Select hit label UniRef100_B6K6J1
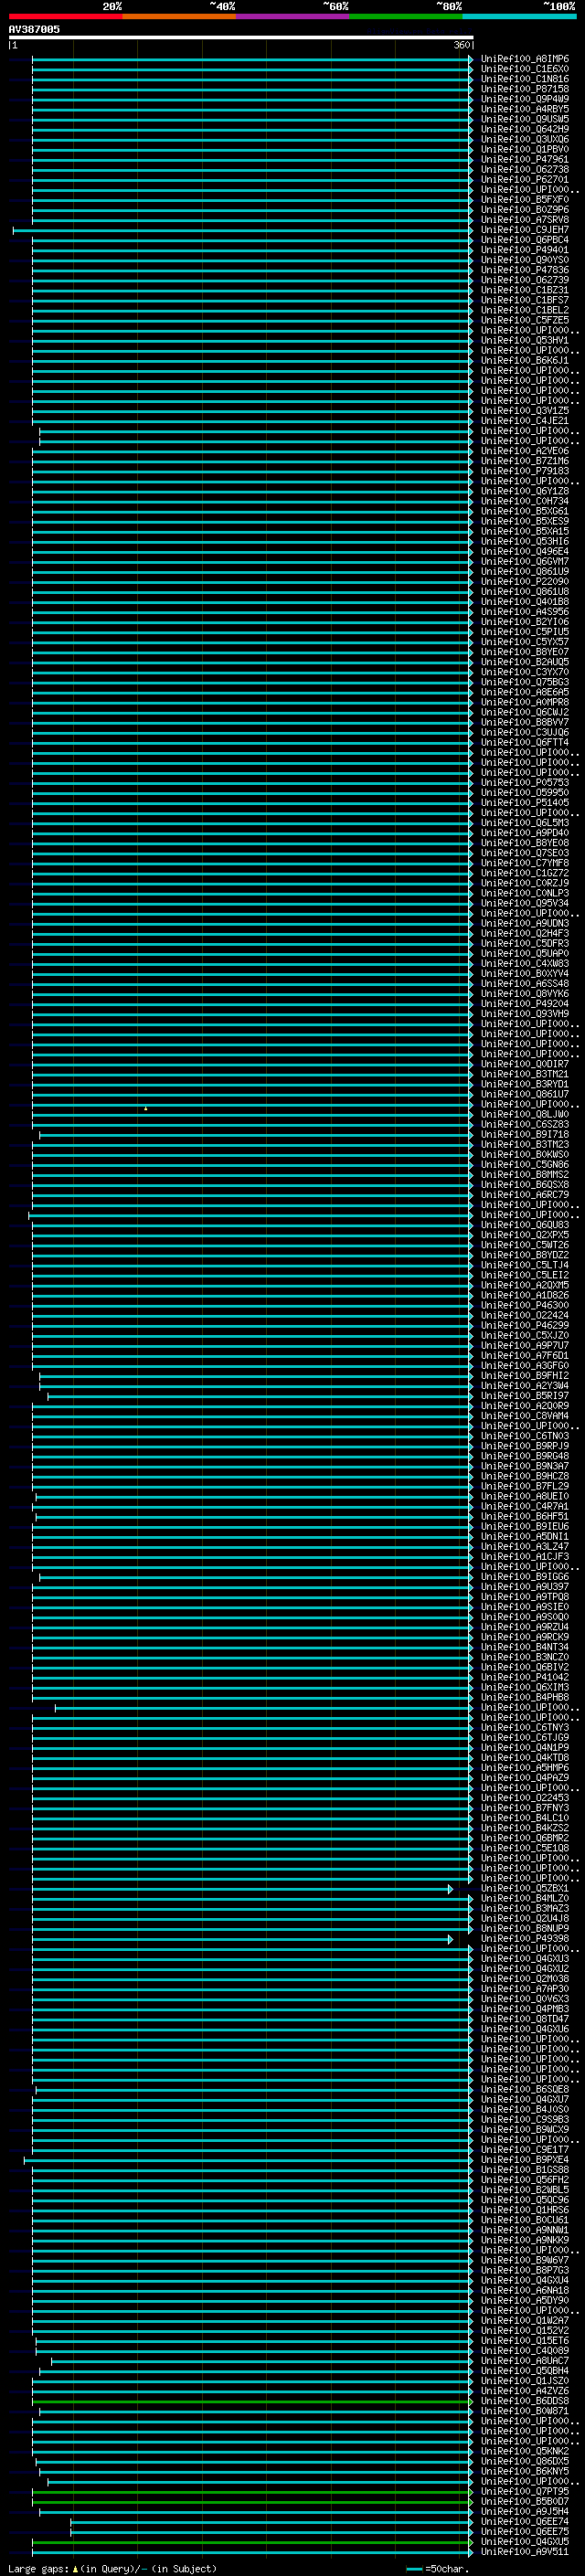Screen dimensions: 585x2576 tap(525, 360)
